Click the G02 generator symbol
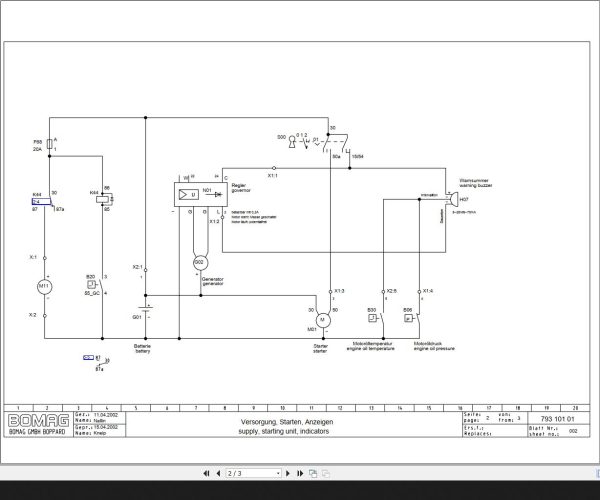600x500 pixels. click(x=201, y=262)
